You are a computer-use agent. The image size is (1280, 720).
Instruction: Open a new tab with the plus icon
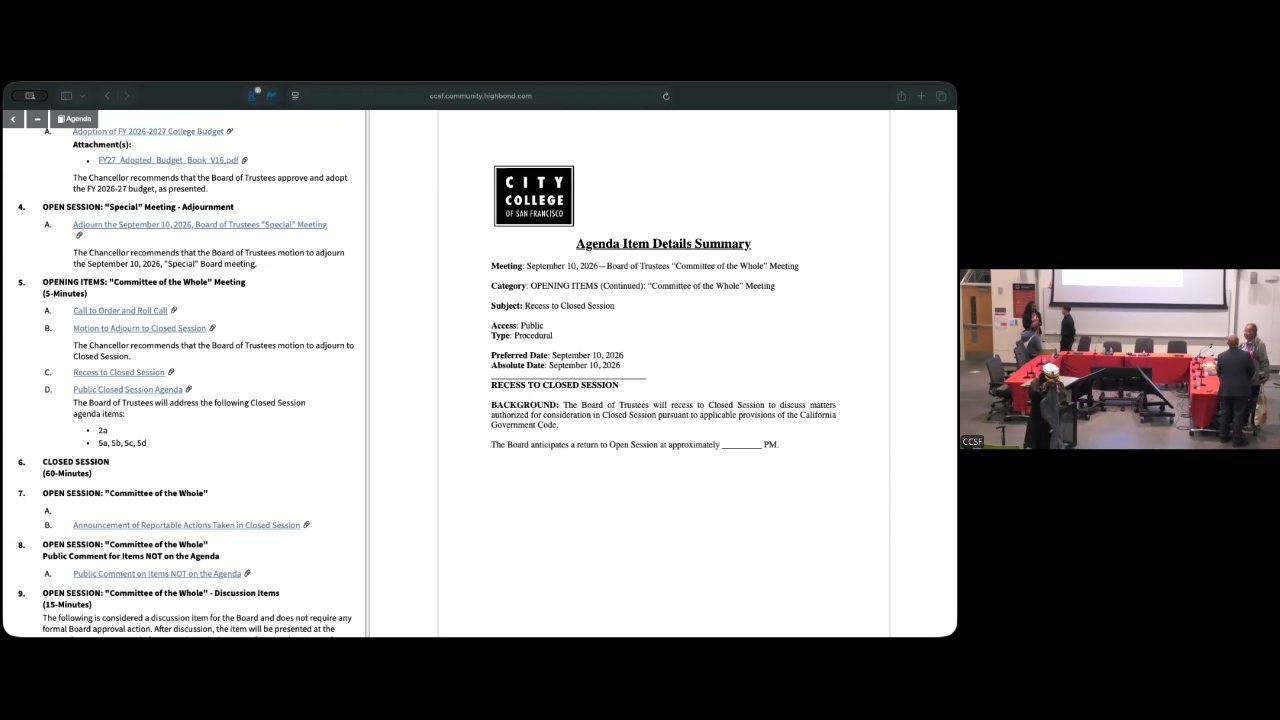921,96
